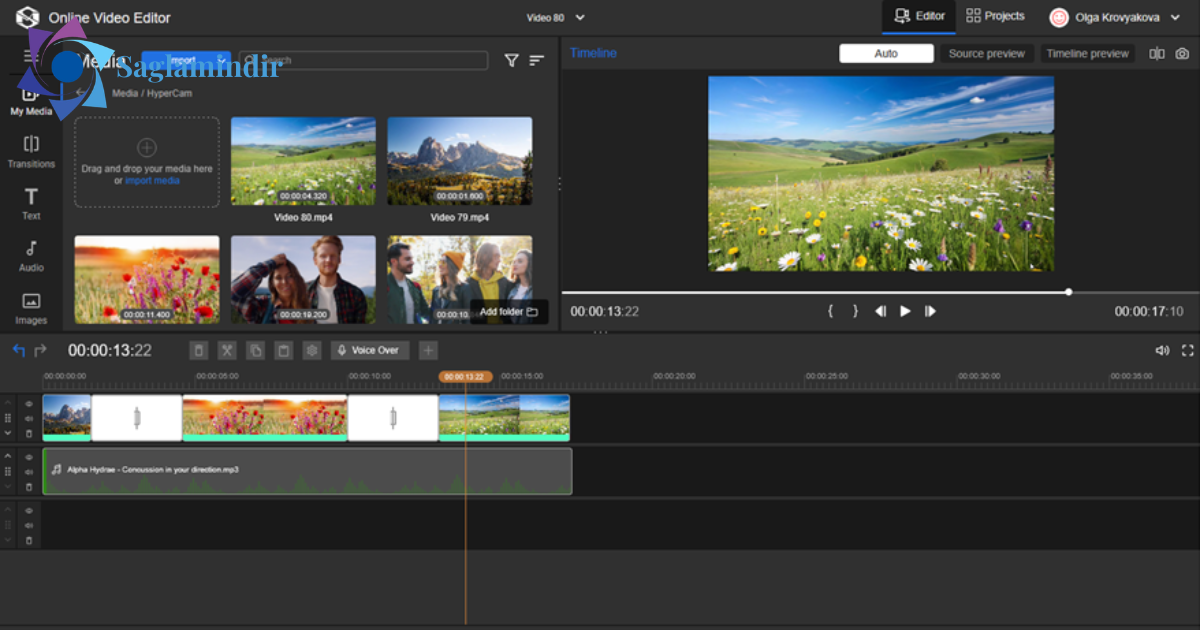
Task: Hide the Alpha Hydrae audio track
Action: 29,457
